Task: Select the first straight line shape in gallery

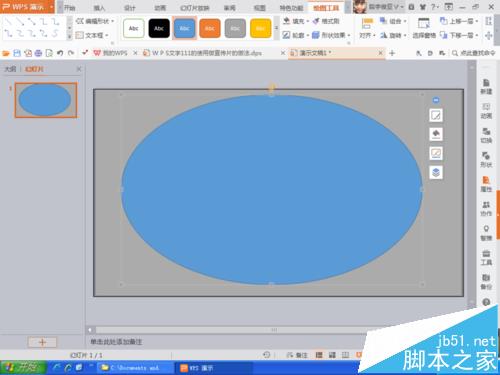Action: pyautogui.click(x=8, y=22)
